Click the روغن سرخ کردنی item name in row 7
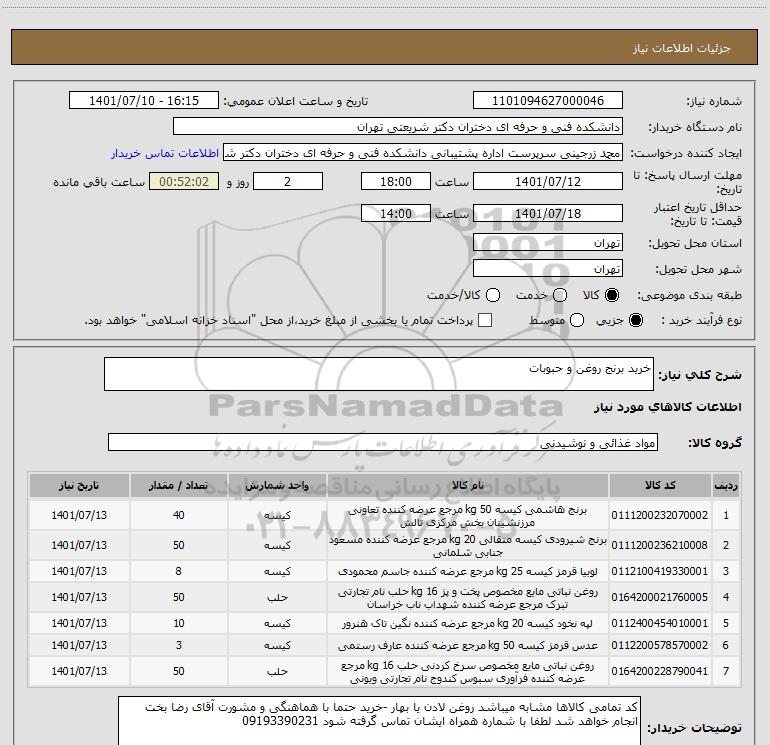 click(x=468, y=672)
